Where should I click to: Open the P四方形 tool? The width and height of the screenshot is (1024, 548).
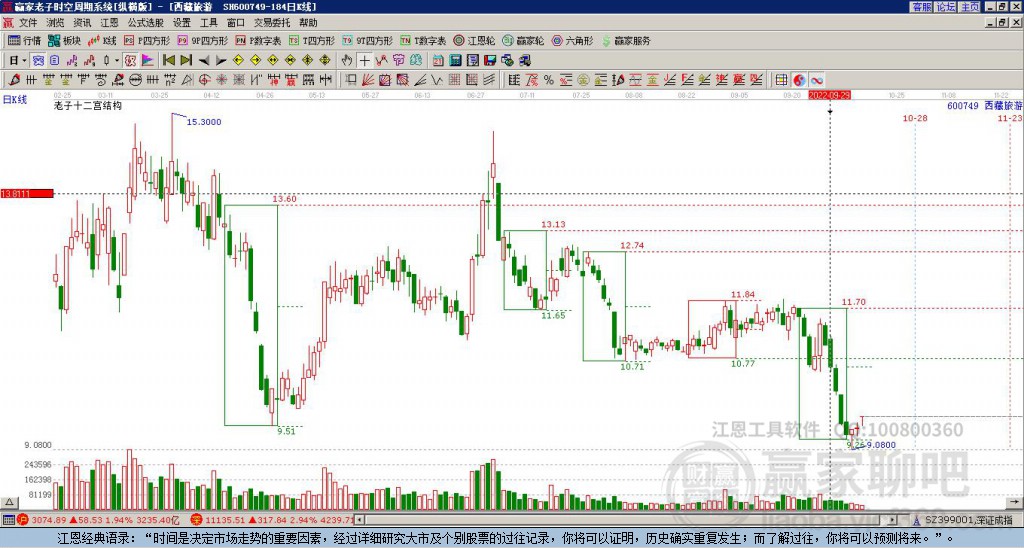tap(147, 40)
